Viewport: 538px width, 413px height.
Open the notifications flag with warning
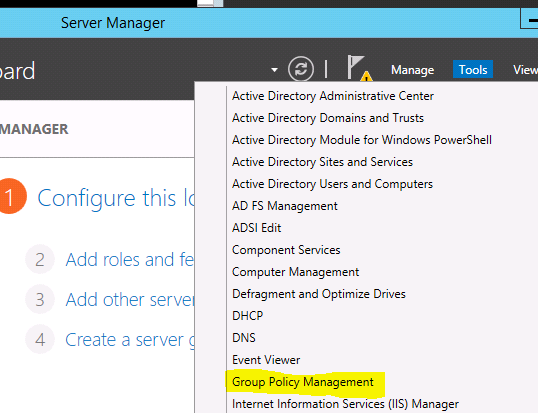tap(359, 68)
